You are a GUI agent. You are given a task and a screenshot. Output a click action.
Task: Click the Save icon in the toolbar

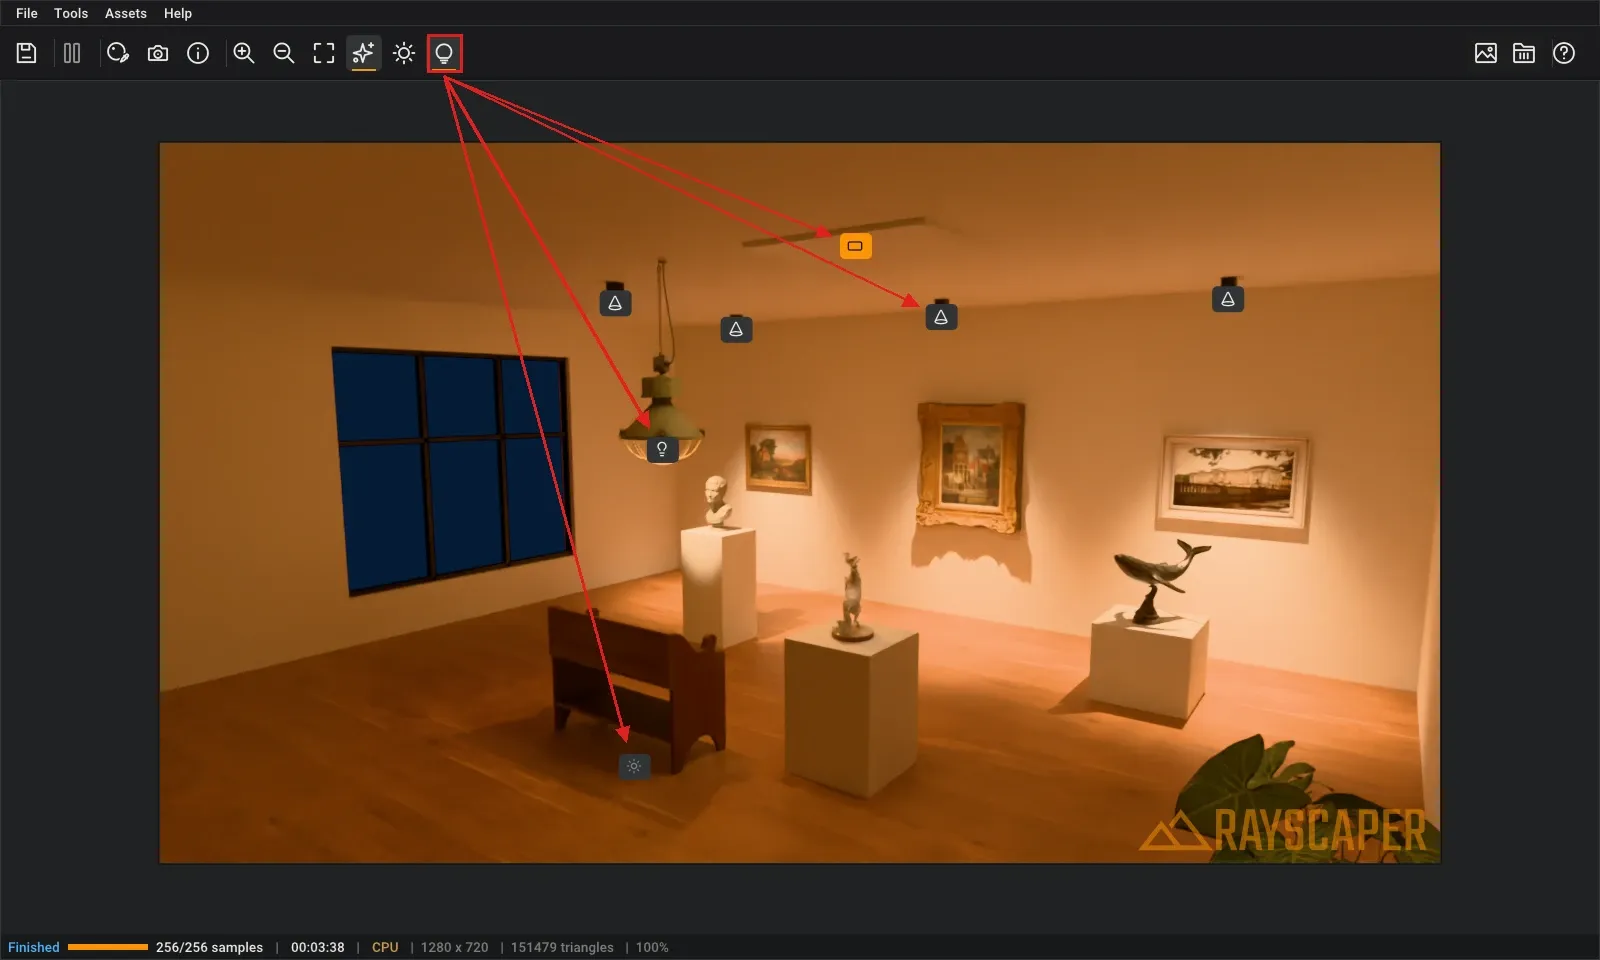[27, 53]
